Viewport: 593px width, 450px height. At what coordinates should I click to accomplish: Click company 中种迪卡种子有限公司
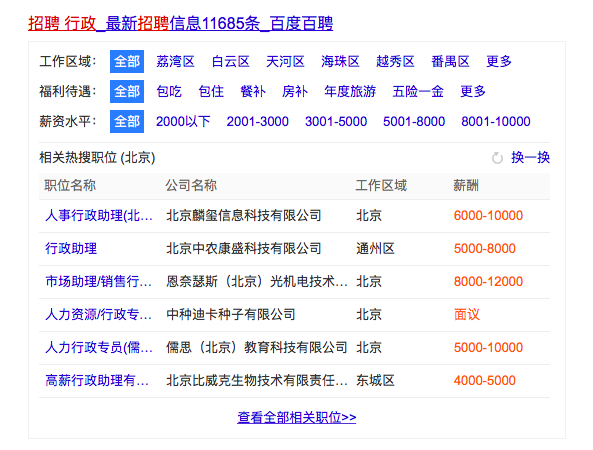click(x=231, y=314)
